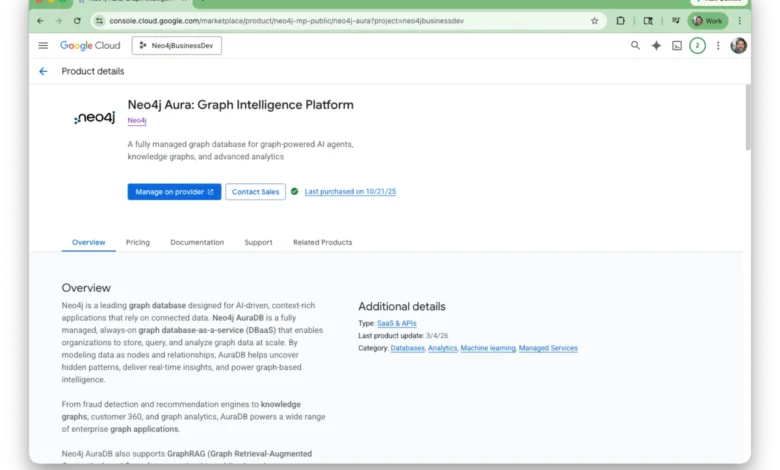The image size is (780, 470).
Task: Open the Google Cloud navigation hamburger menu
Action: coord(43,45)
